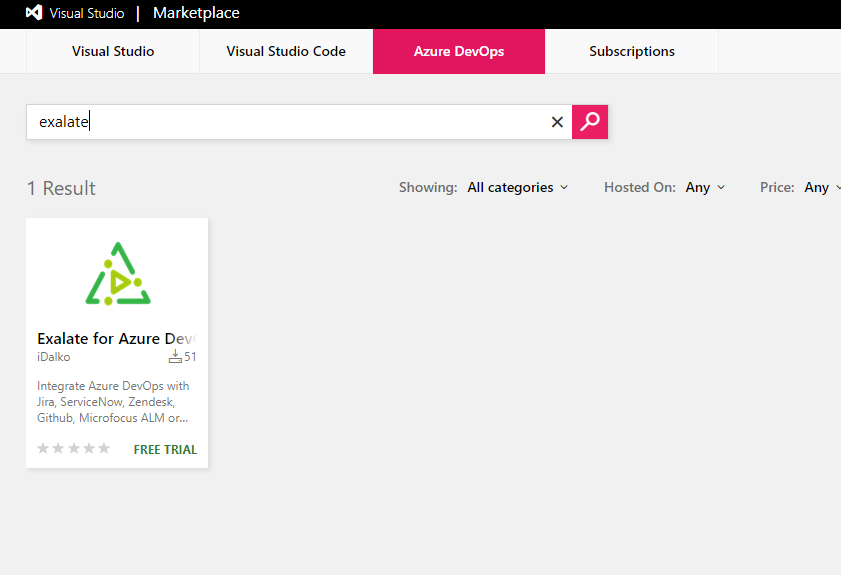Switch to the Visual Studio tab
Screen dimensions: 841x575
pyautogui.click(x=113, y=51)
